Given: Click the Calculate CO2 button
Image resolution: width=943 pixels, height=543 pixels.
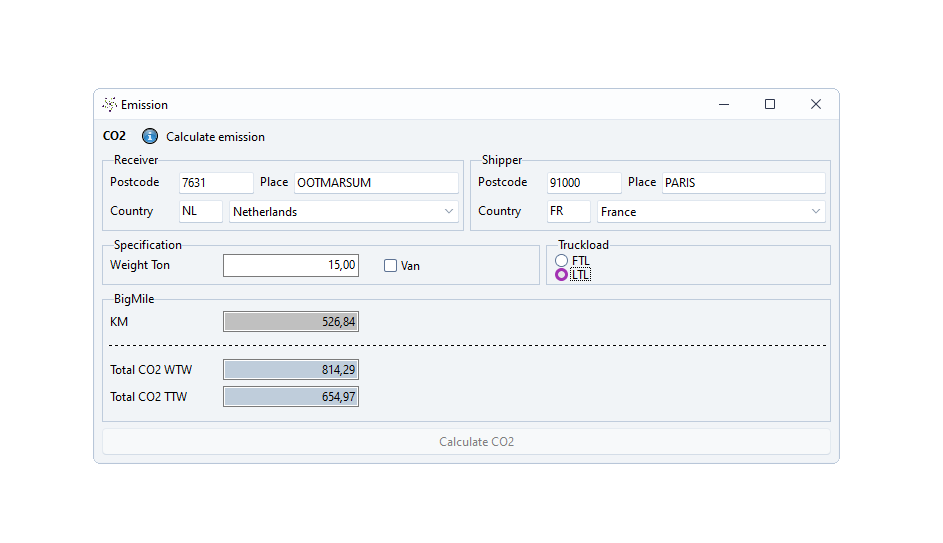Looking at the screenshot, I should tap(466, 441).
